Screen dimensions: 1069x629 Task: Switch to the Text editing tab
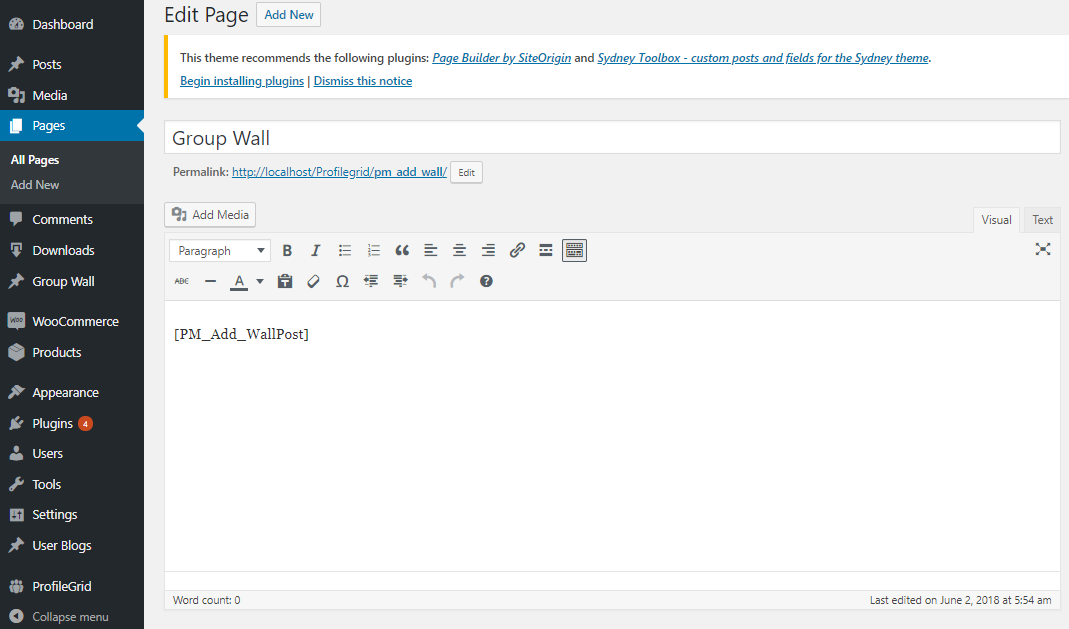(x=1042, y=219)
